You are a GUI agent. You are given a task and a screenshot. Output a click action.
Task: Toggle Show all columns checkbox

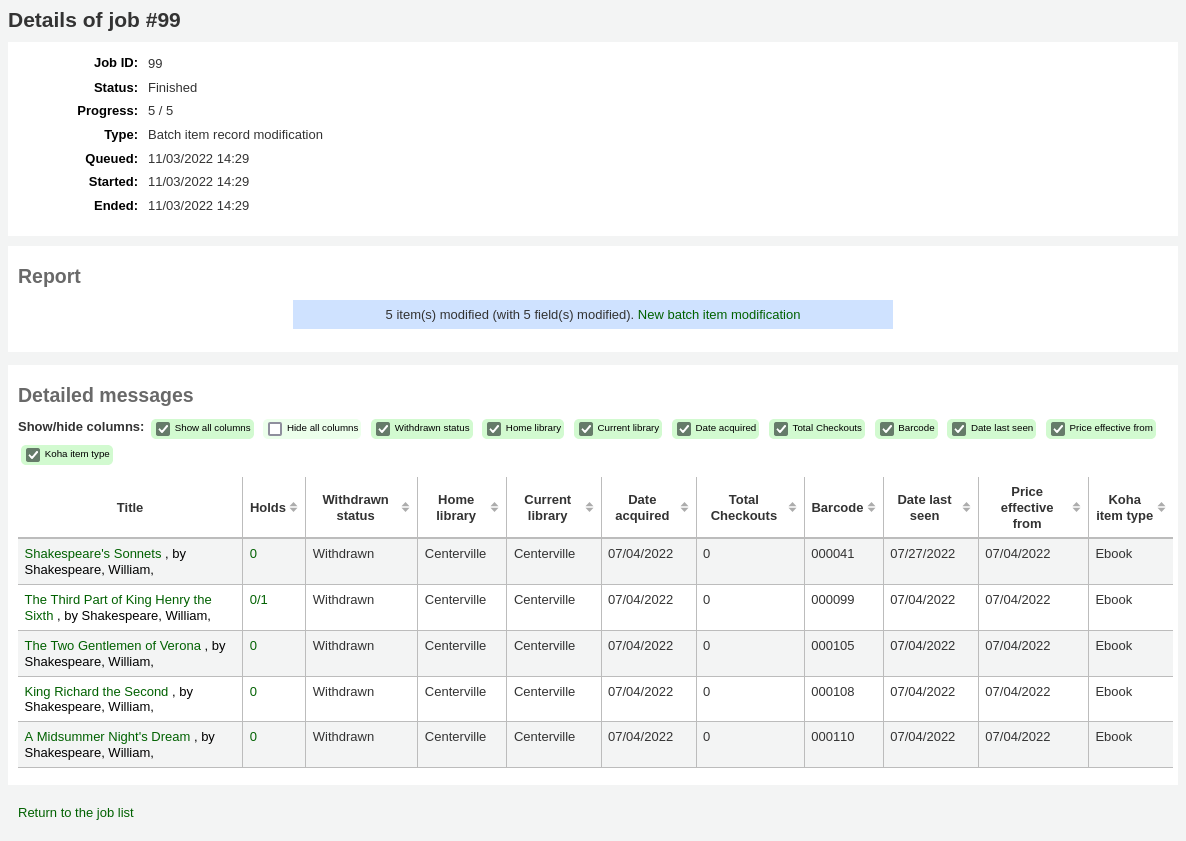[163, 429]
